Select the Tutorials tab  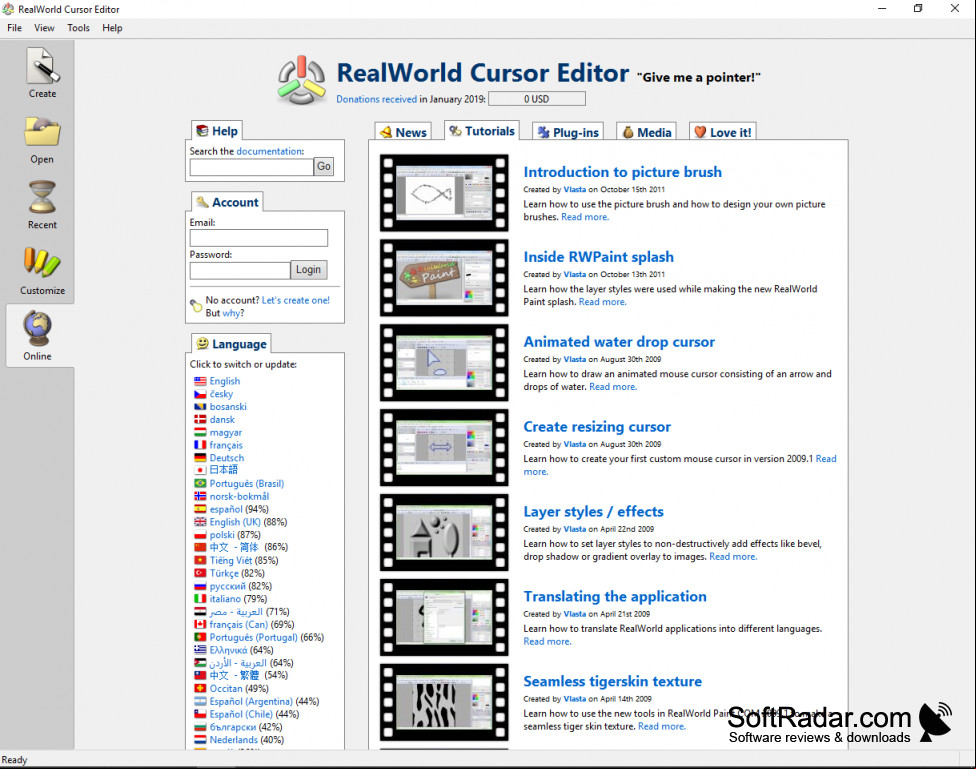(x=482, y=131)
